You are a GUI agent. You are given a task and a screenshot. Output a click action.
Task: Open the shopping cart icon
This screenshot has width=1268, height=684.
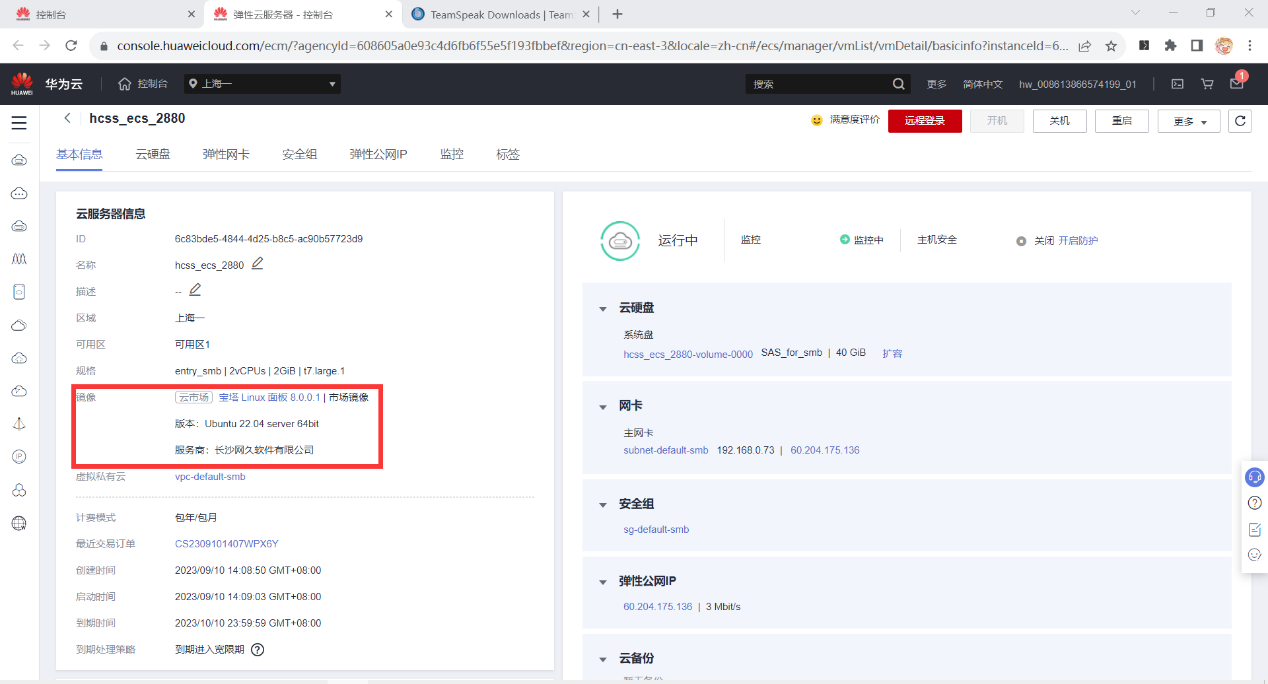[x=1207, y=84]
